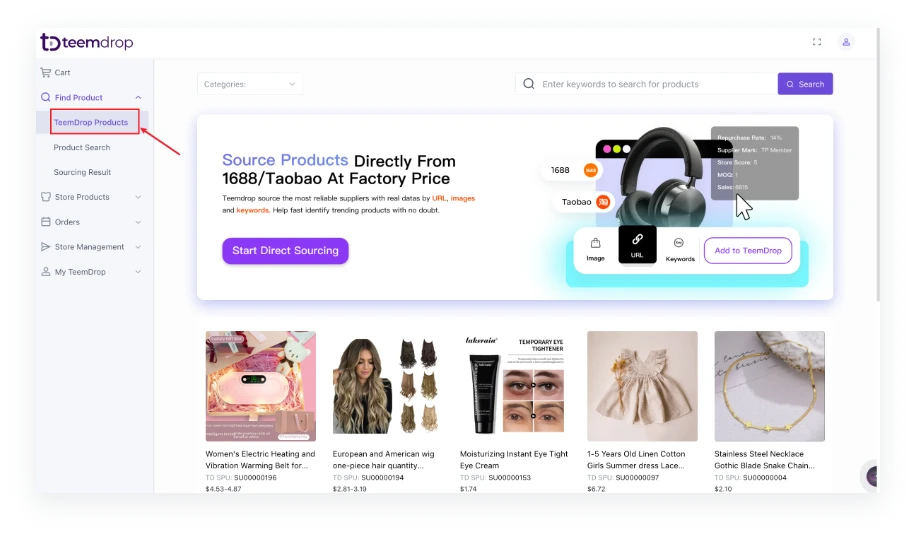Viewport: 916px width, 537px height.
Task: Open the Stainless Steel Necklace product thumbnail
Action: coord(769,386)
